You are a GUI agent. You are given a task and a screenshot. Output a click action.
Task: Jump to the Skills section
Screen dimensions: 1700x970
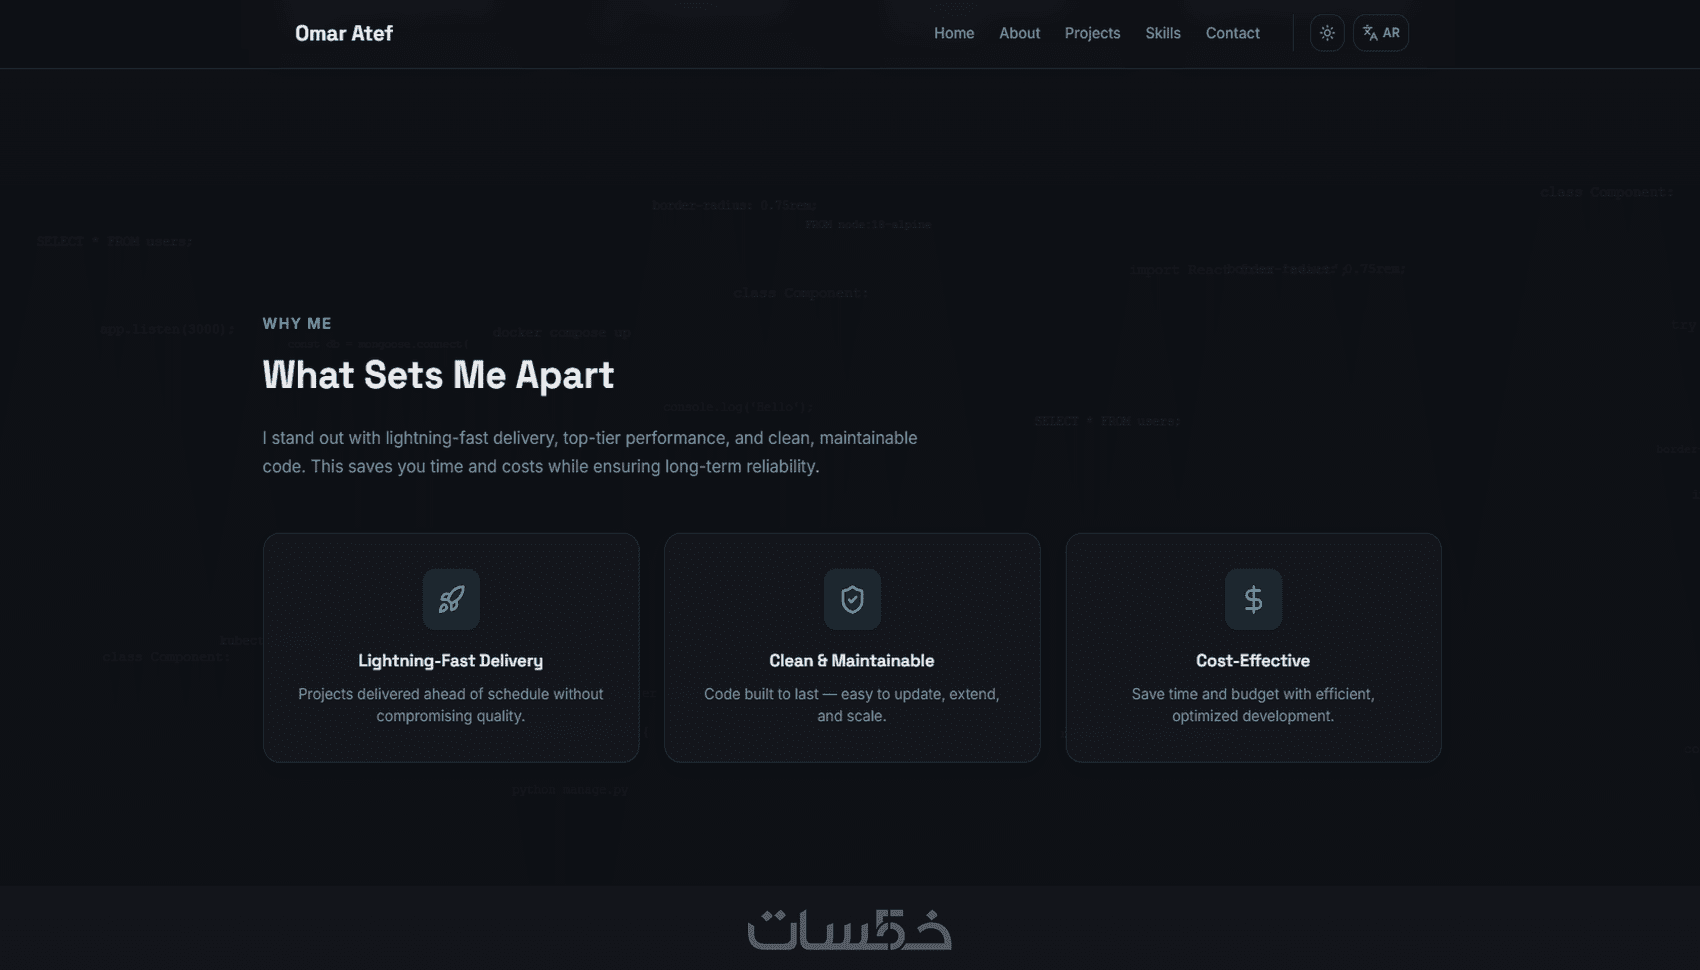pyautogui.click(x=1163, y=33)
